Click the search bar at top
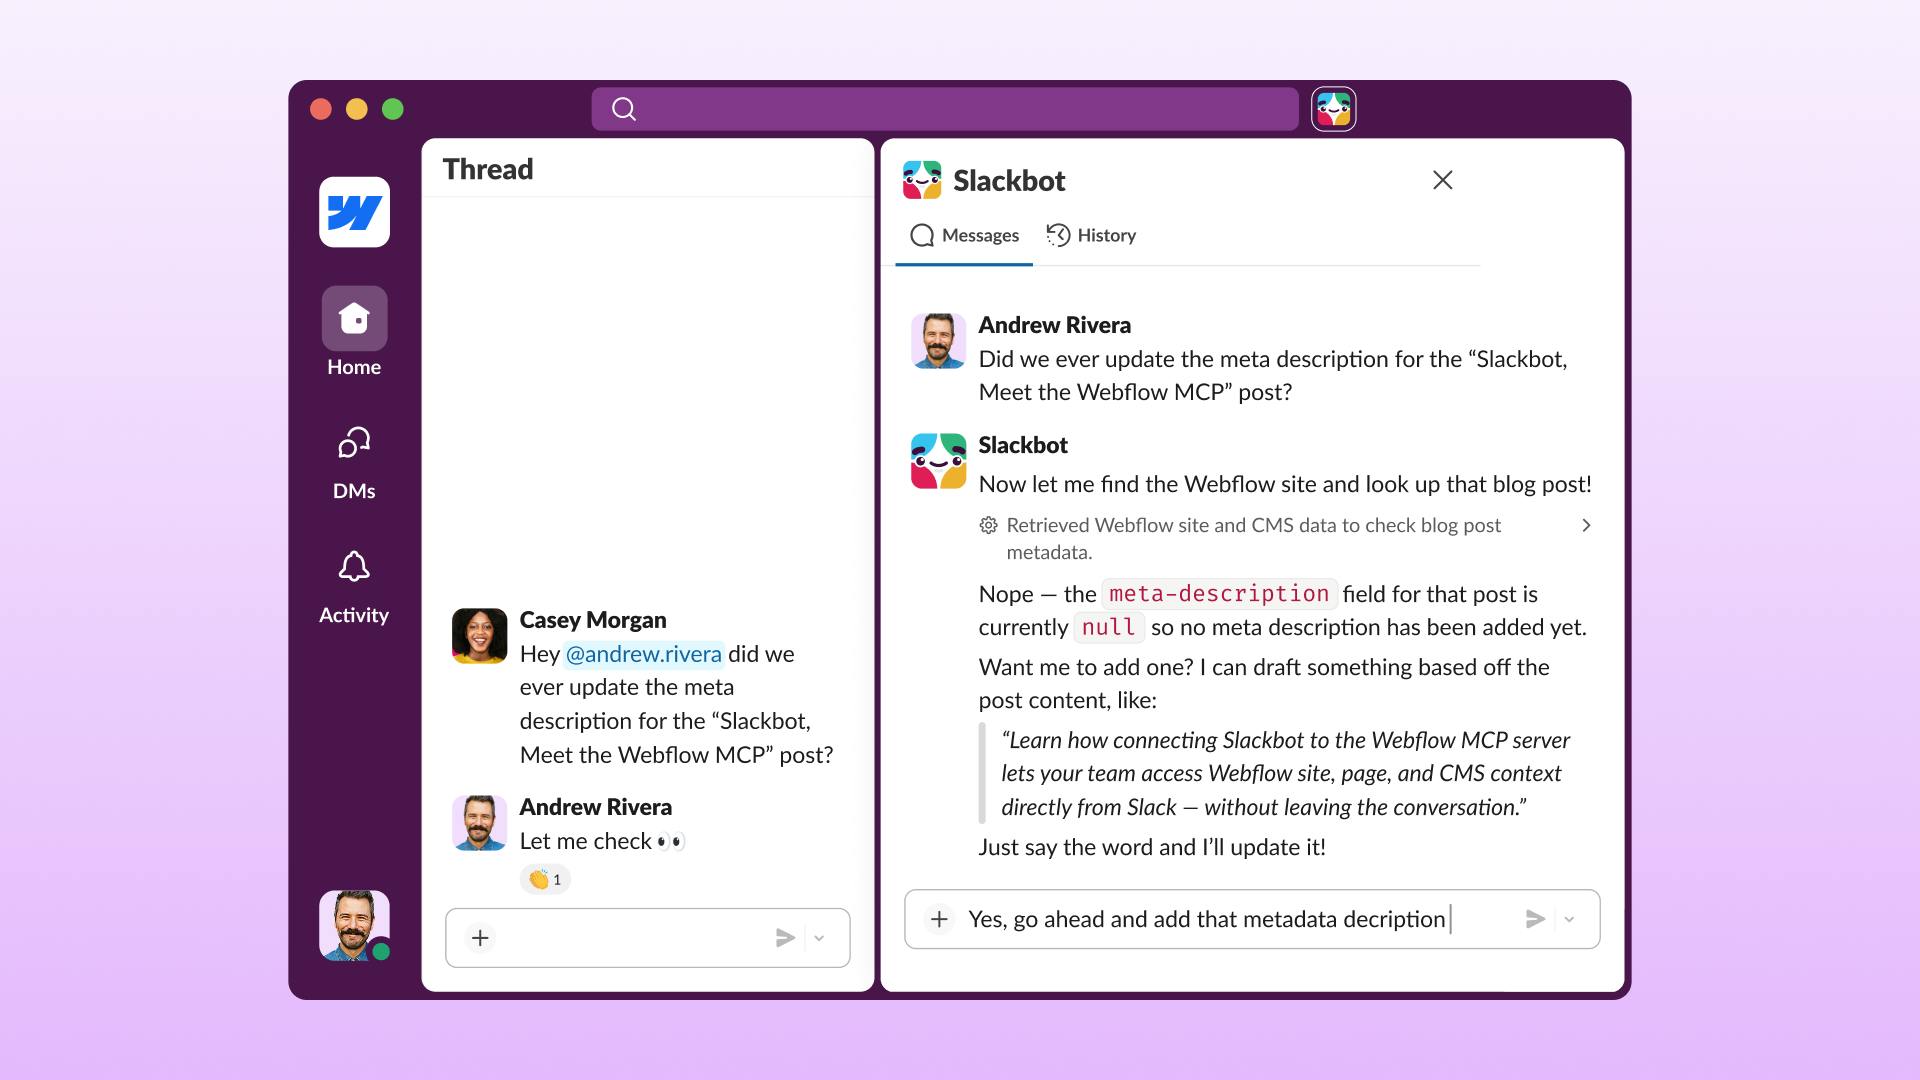1920x1080 pixels. [x=945, y=109]
